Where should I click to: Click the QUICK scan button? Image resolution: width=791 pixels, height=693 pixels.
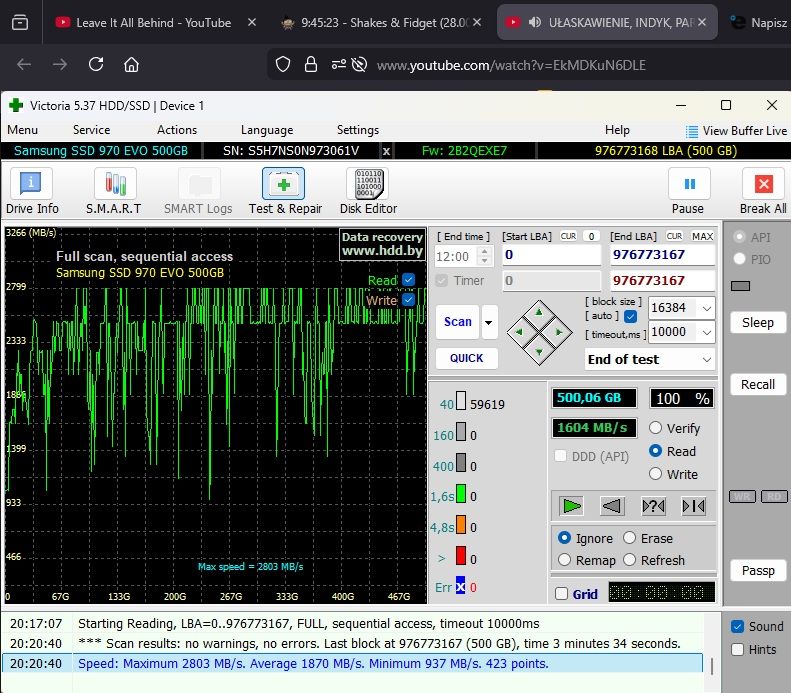pyautogui.click(x=467, y=358)
